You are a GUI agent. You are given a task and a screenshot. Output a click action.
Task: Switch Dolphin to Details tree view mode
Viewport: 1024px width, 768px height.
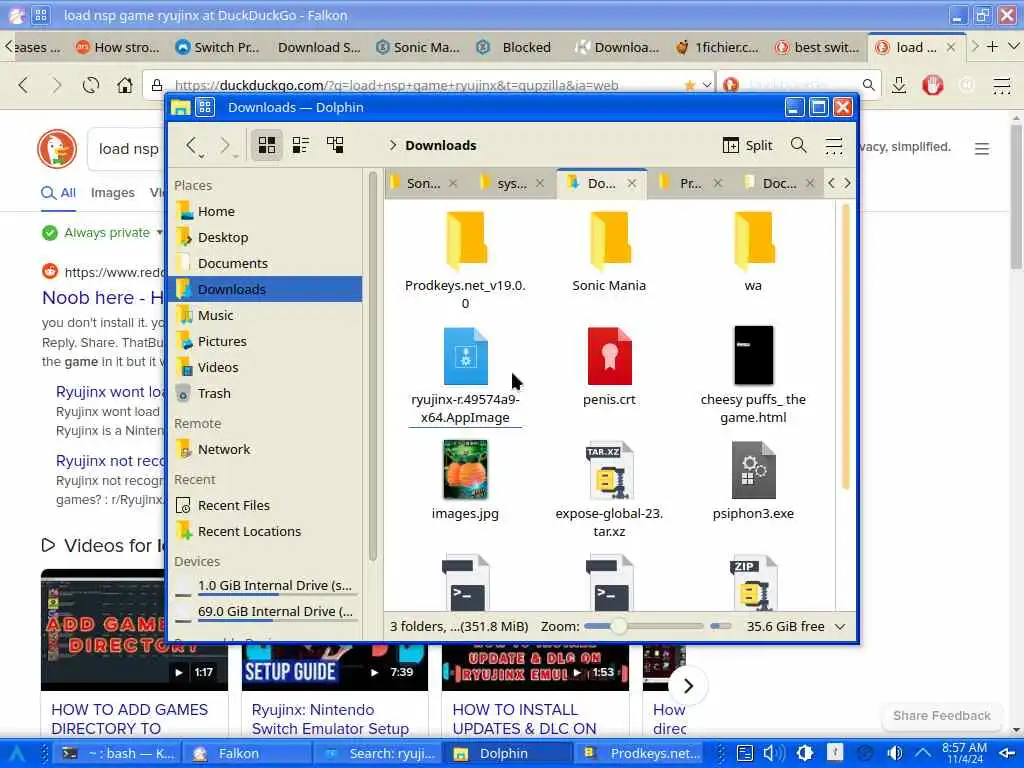(x=335, y=145)
